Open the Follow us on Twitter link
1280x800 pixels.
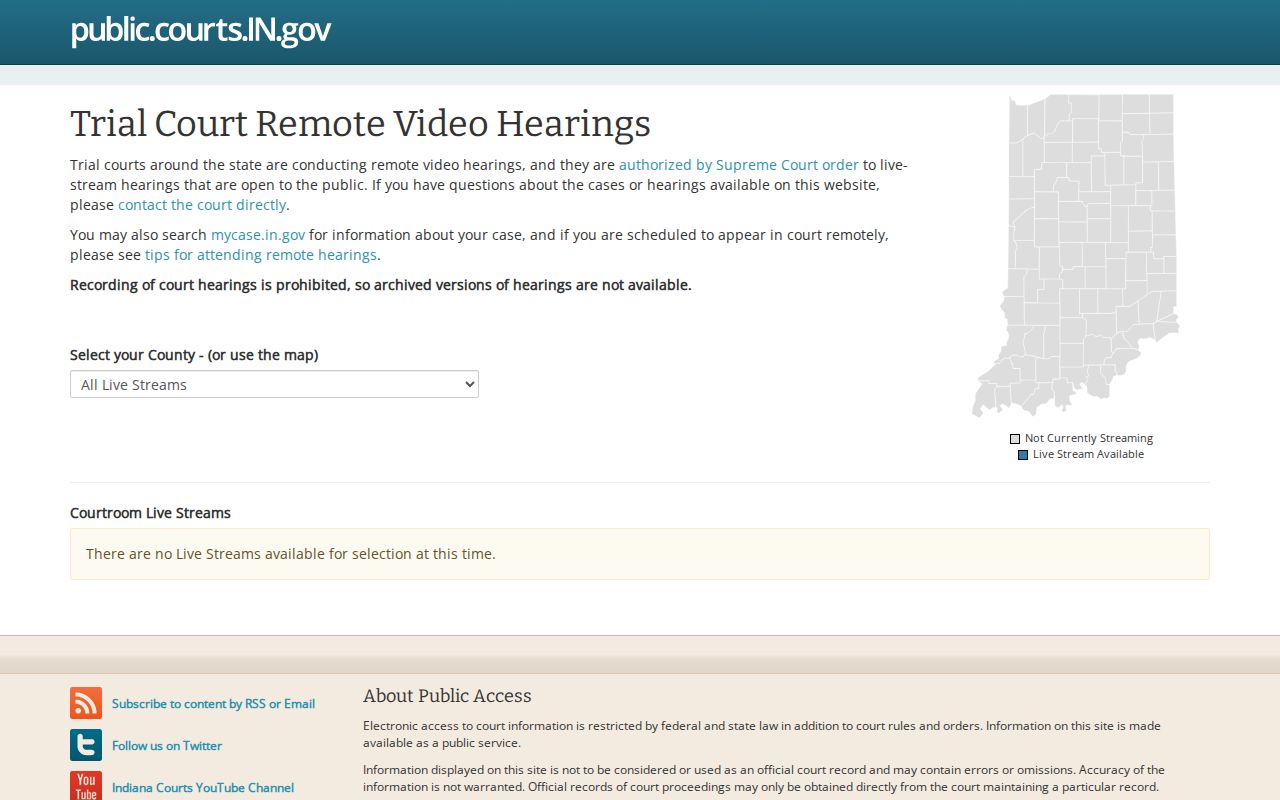pyautogui.click(x=167, y=746)
